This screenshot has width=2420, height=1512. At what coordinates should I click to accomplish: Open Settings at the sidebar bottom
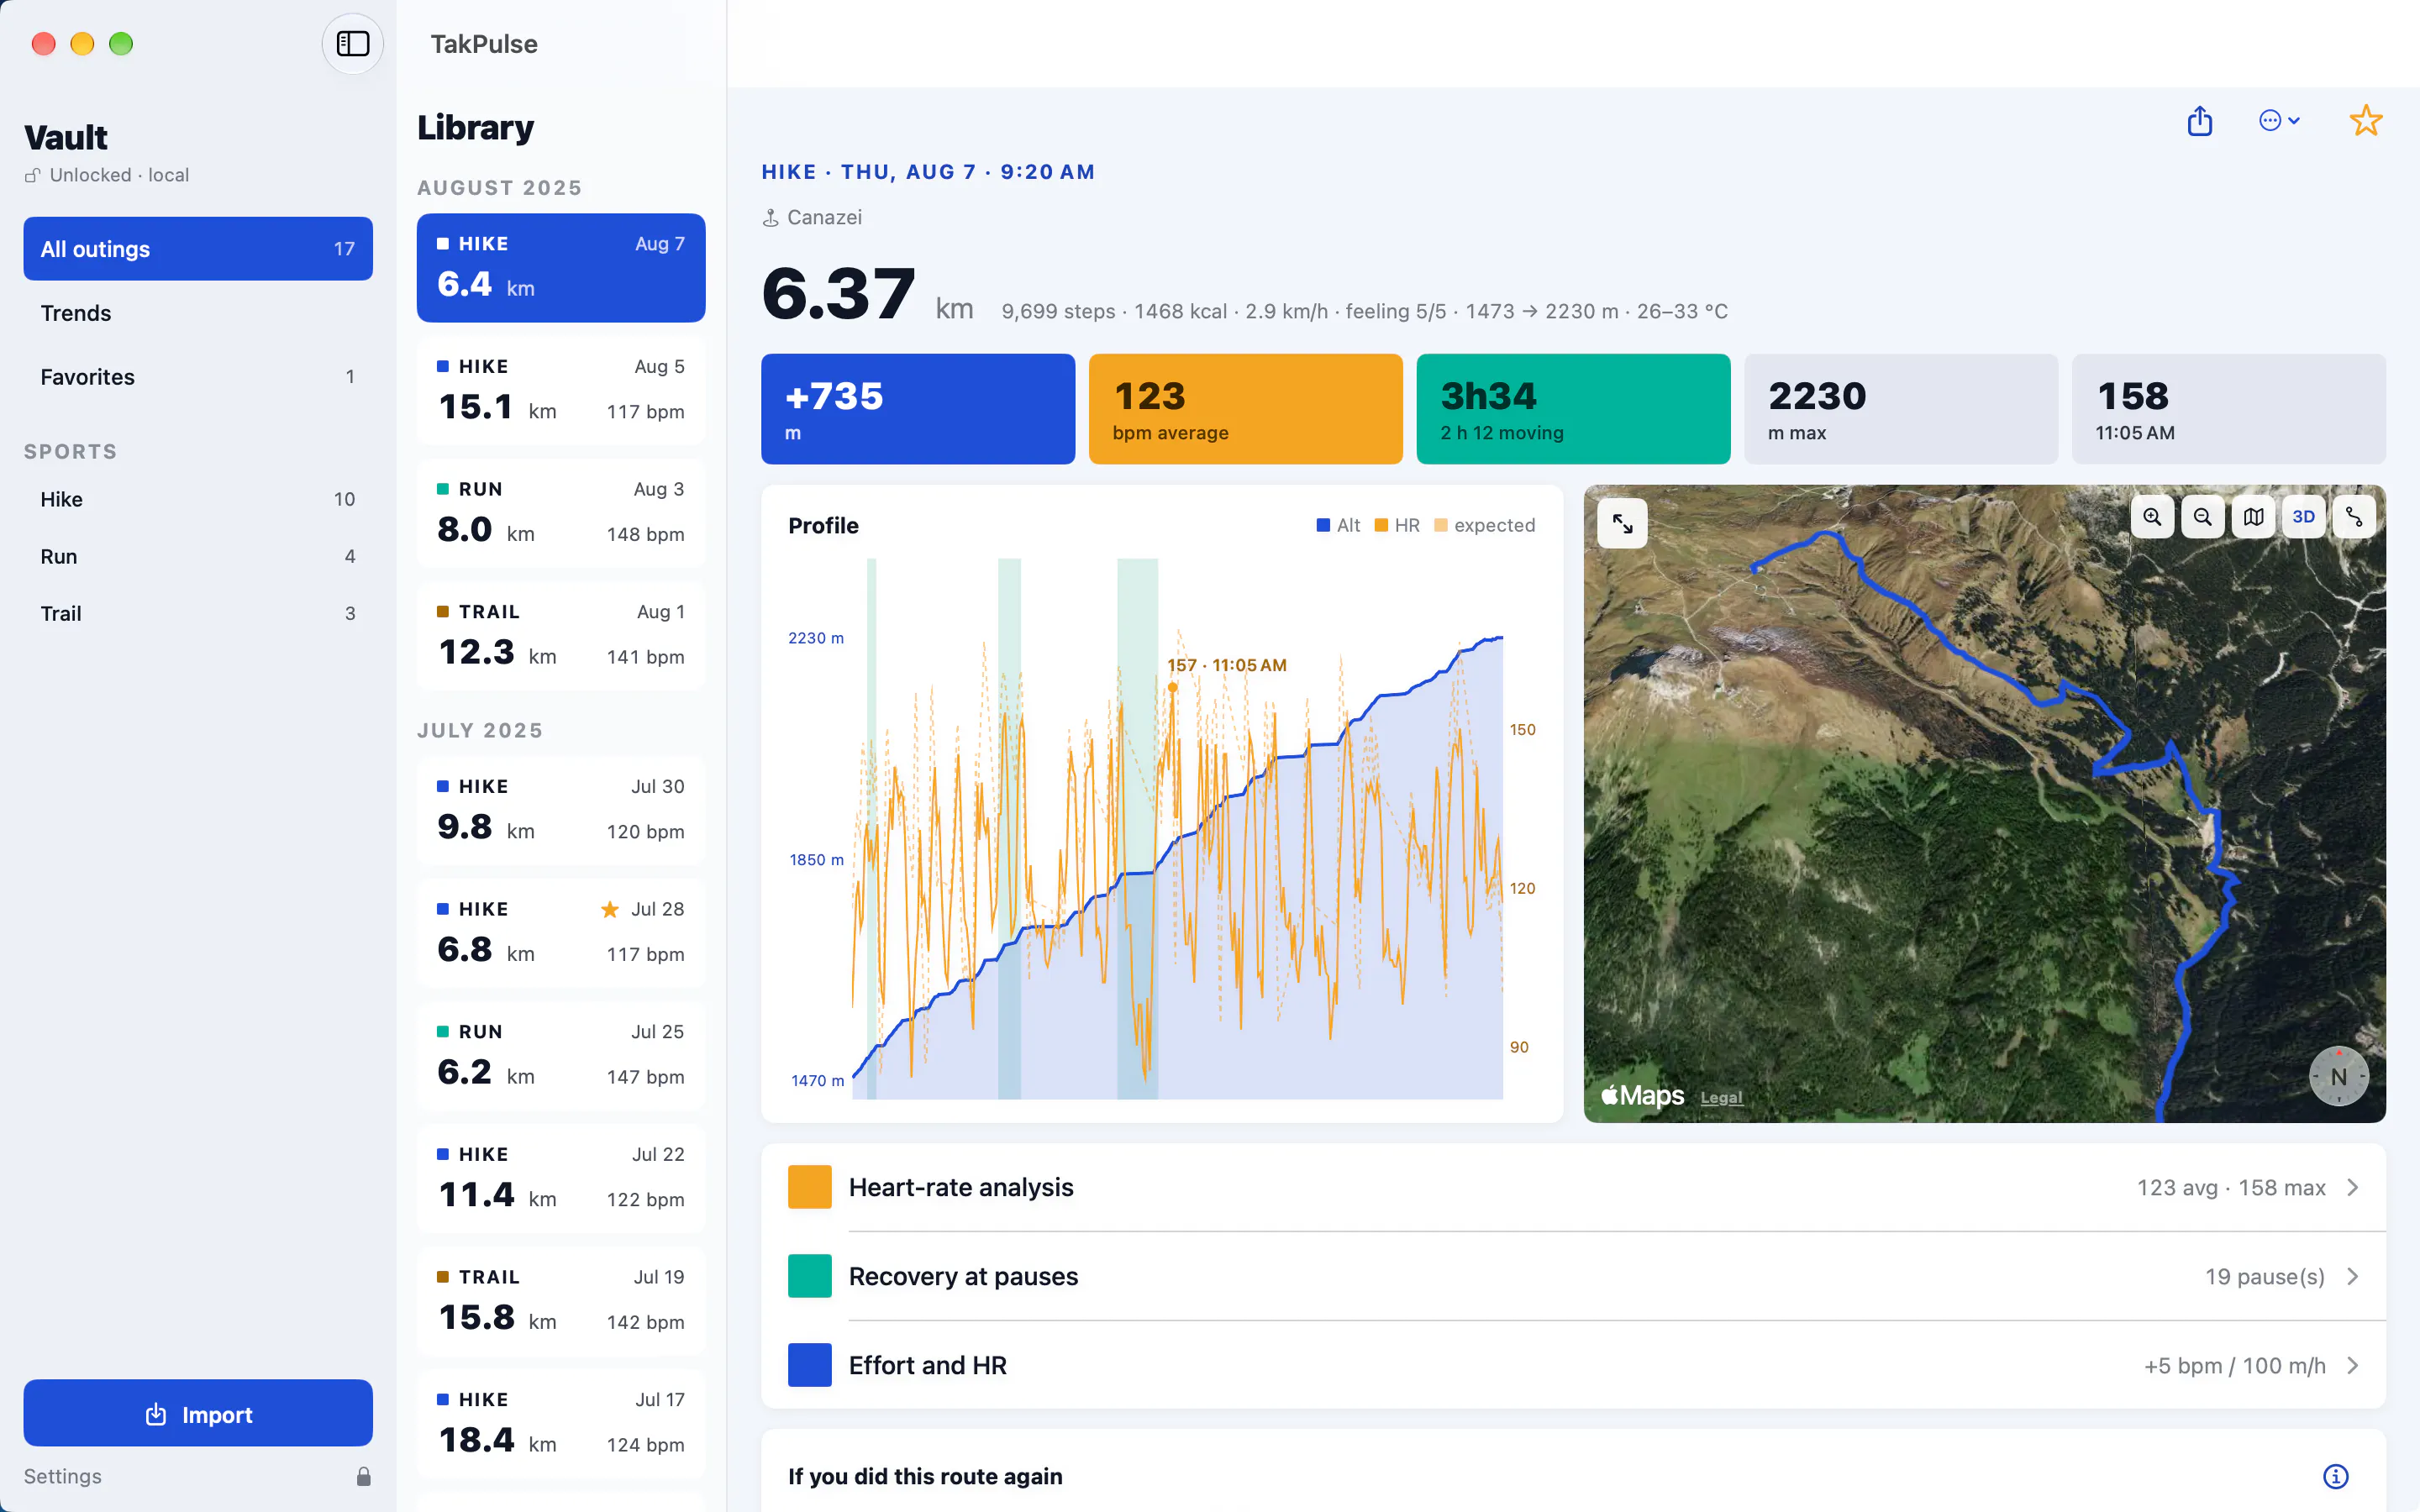[x=62, y=1476]
